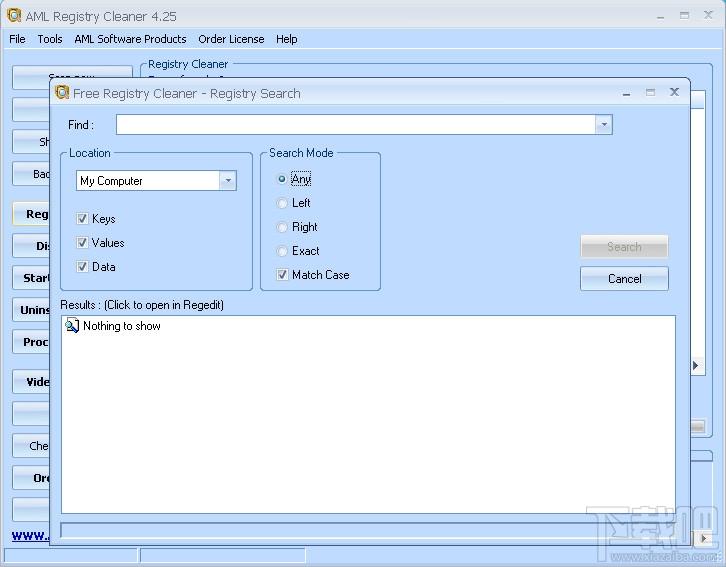Click the progress bar below the results
726x567 pixels.
[368, 530]
